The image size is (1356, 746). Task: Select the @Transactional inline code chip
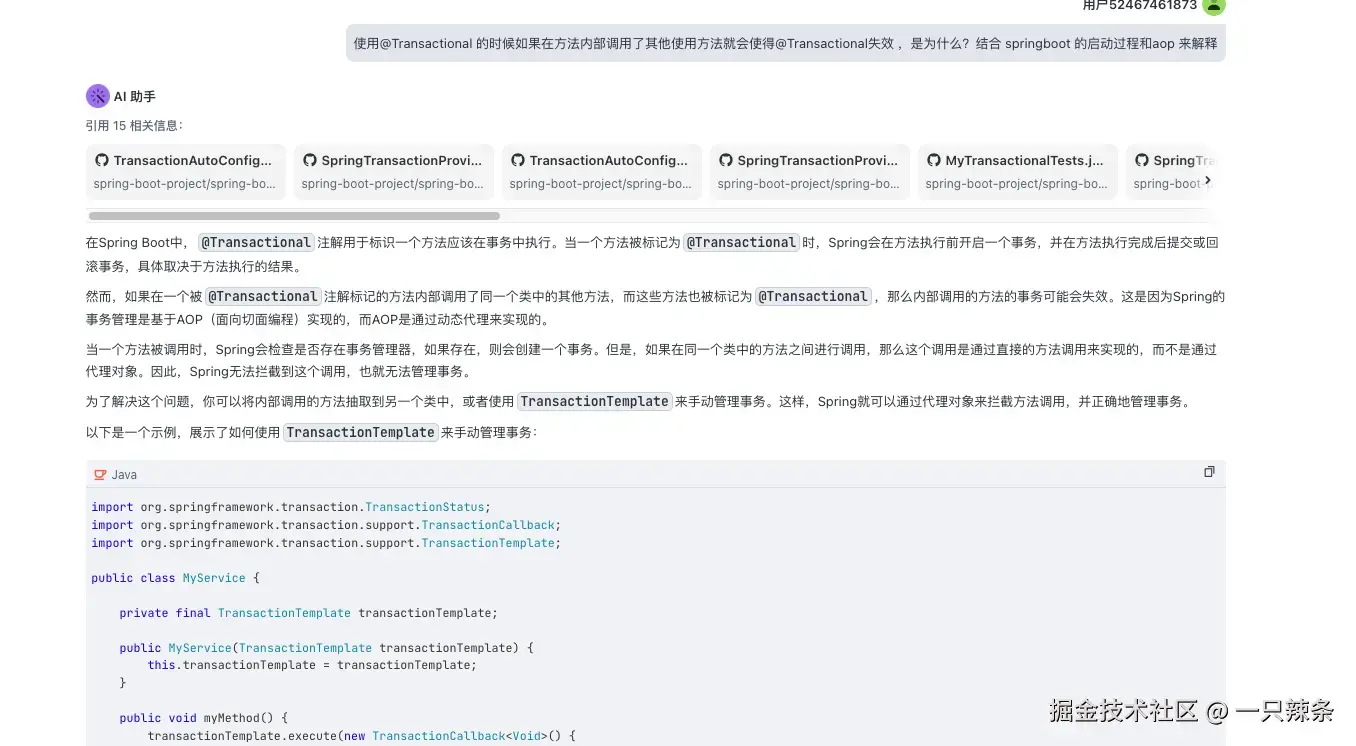click(x=256, y=242)
